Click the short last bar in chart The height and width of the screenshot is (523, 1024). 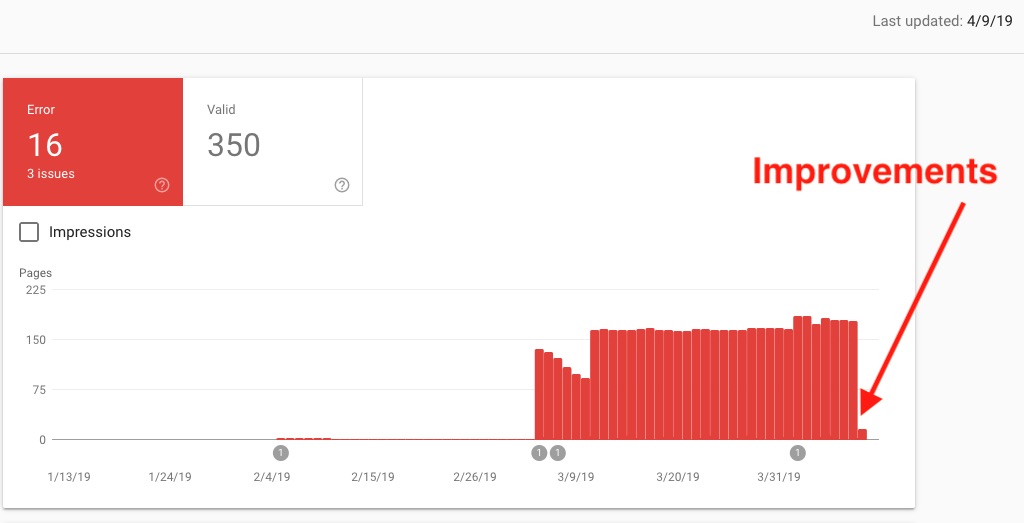click(x=862, y=434)
